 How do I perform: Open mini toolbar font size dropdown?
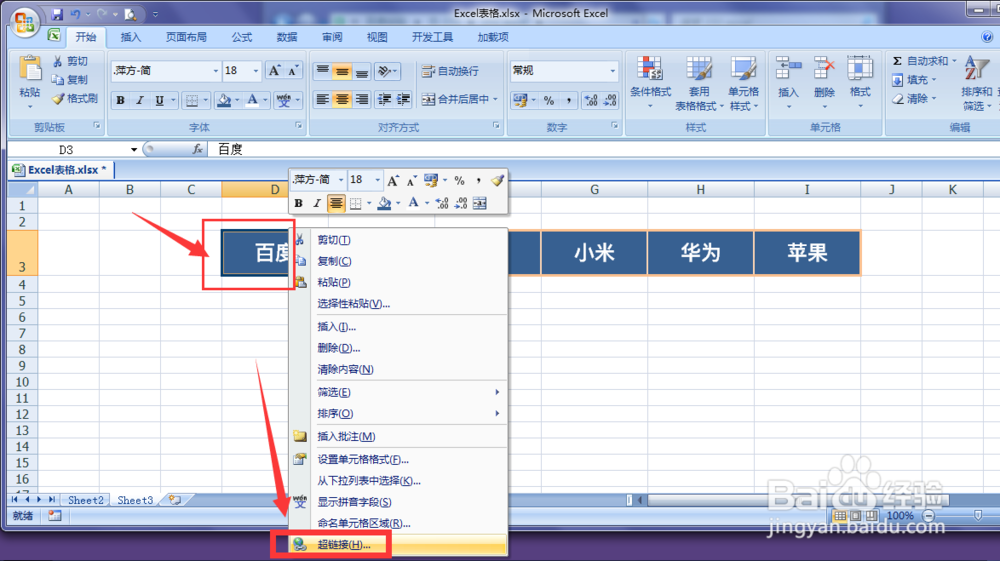click(377, 180)
